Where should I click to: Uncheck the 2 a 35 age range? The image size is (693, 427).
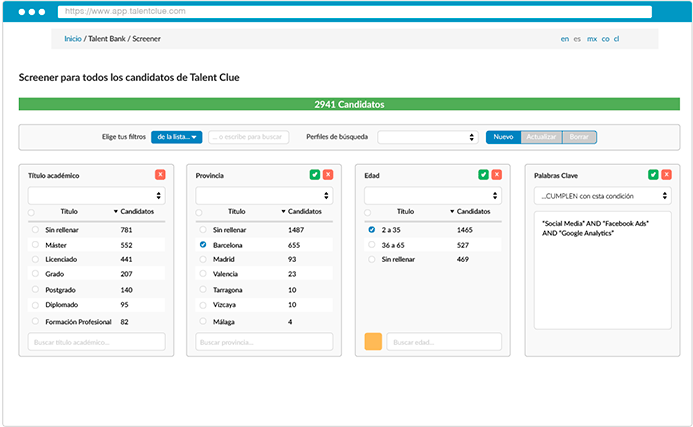372,230
